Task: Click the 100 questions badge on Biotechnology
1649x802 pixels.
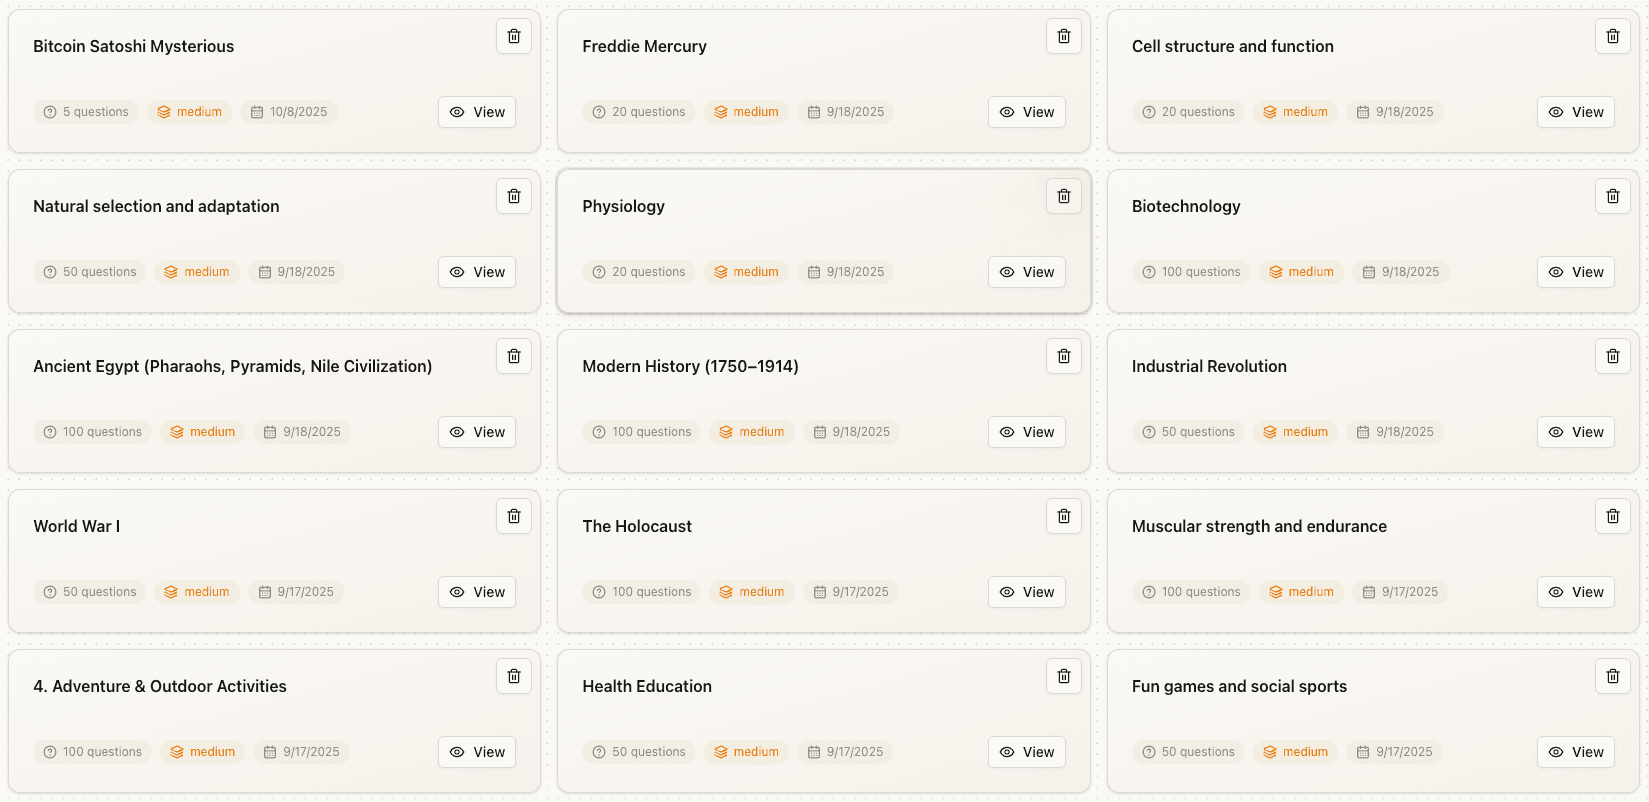Action: 1192,272
